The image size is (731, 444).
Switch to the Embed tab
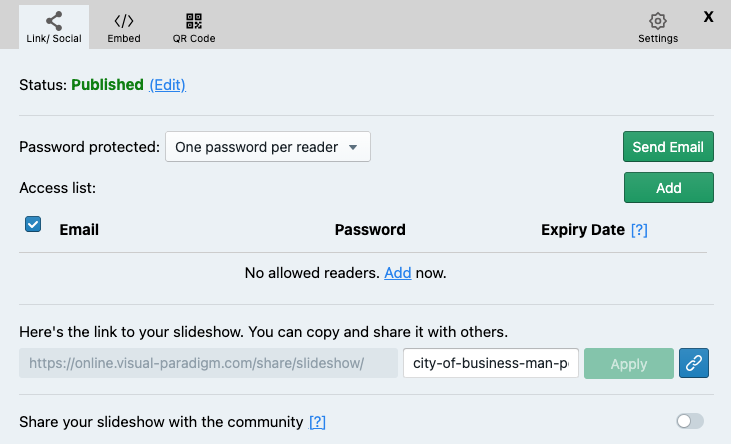point(124,27)
